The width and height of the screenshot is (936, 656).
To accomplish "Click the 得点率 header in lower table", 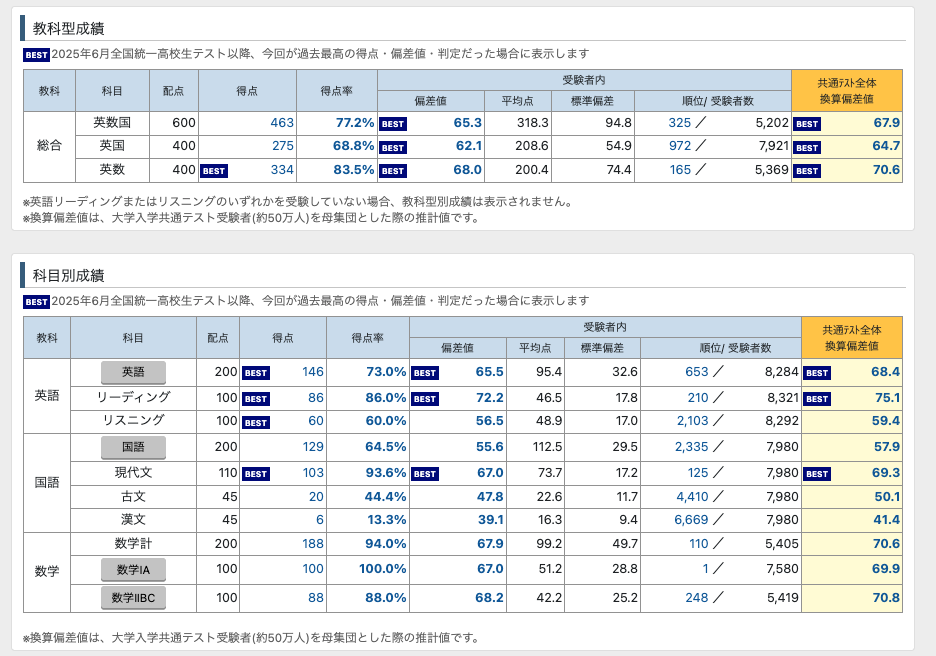I will tap(368, 338).
